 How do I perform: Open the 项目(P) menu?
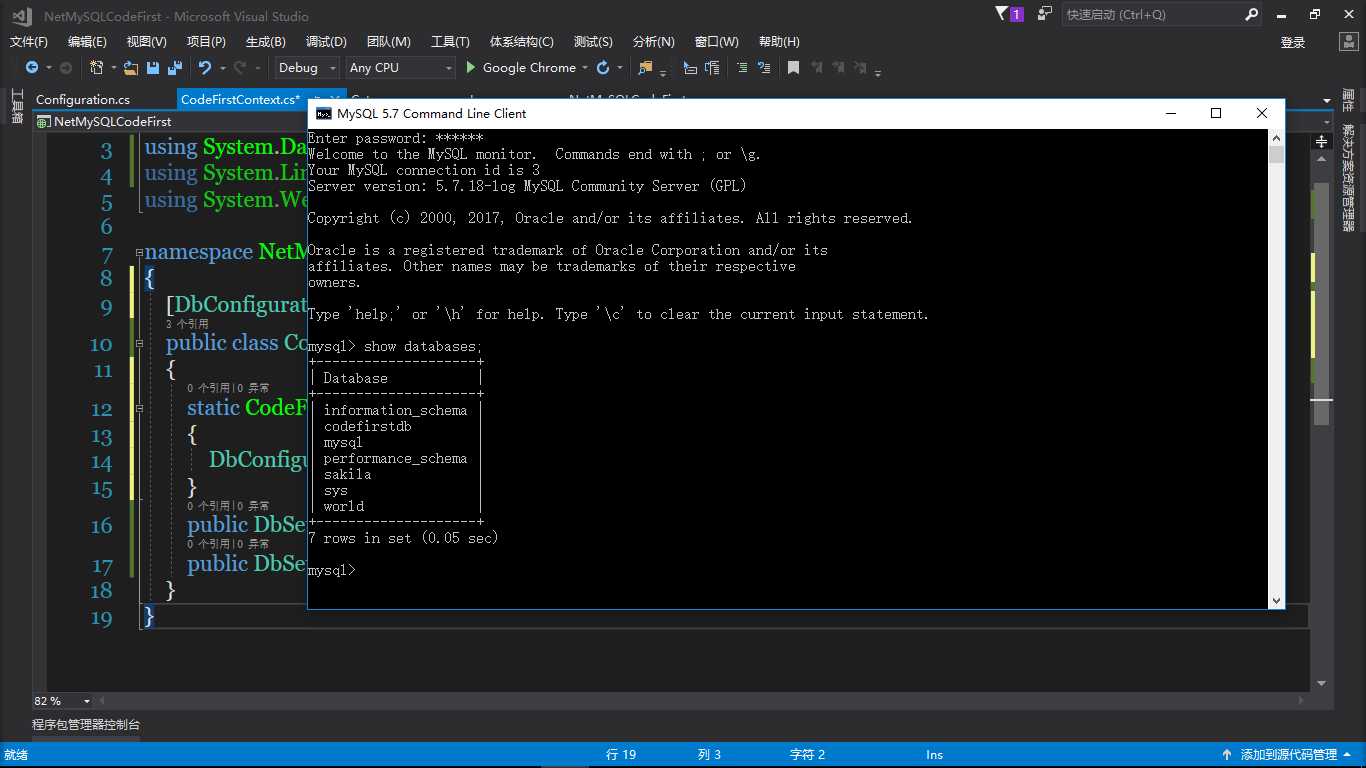206,41
